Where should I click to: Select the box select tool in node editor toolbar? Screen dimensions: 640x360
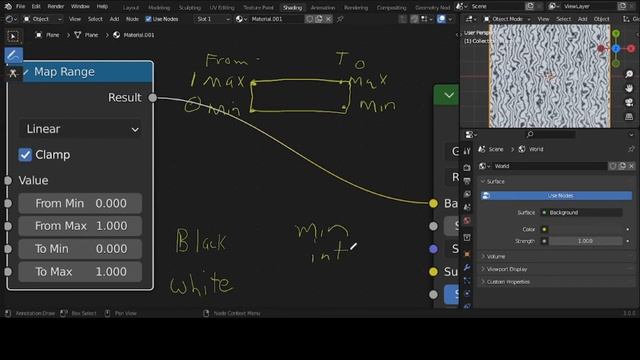tap(13, 37)
